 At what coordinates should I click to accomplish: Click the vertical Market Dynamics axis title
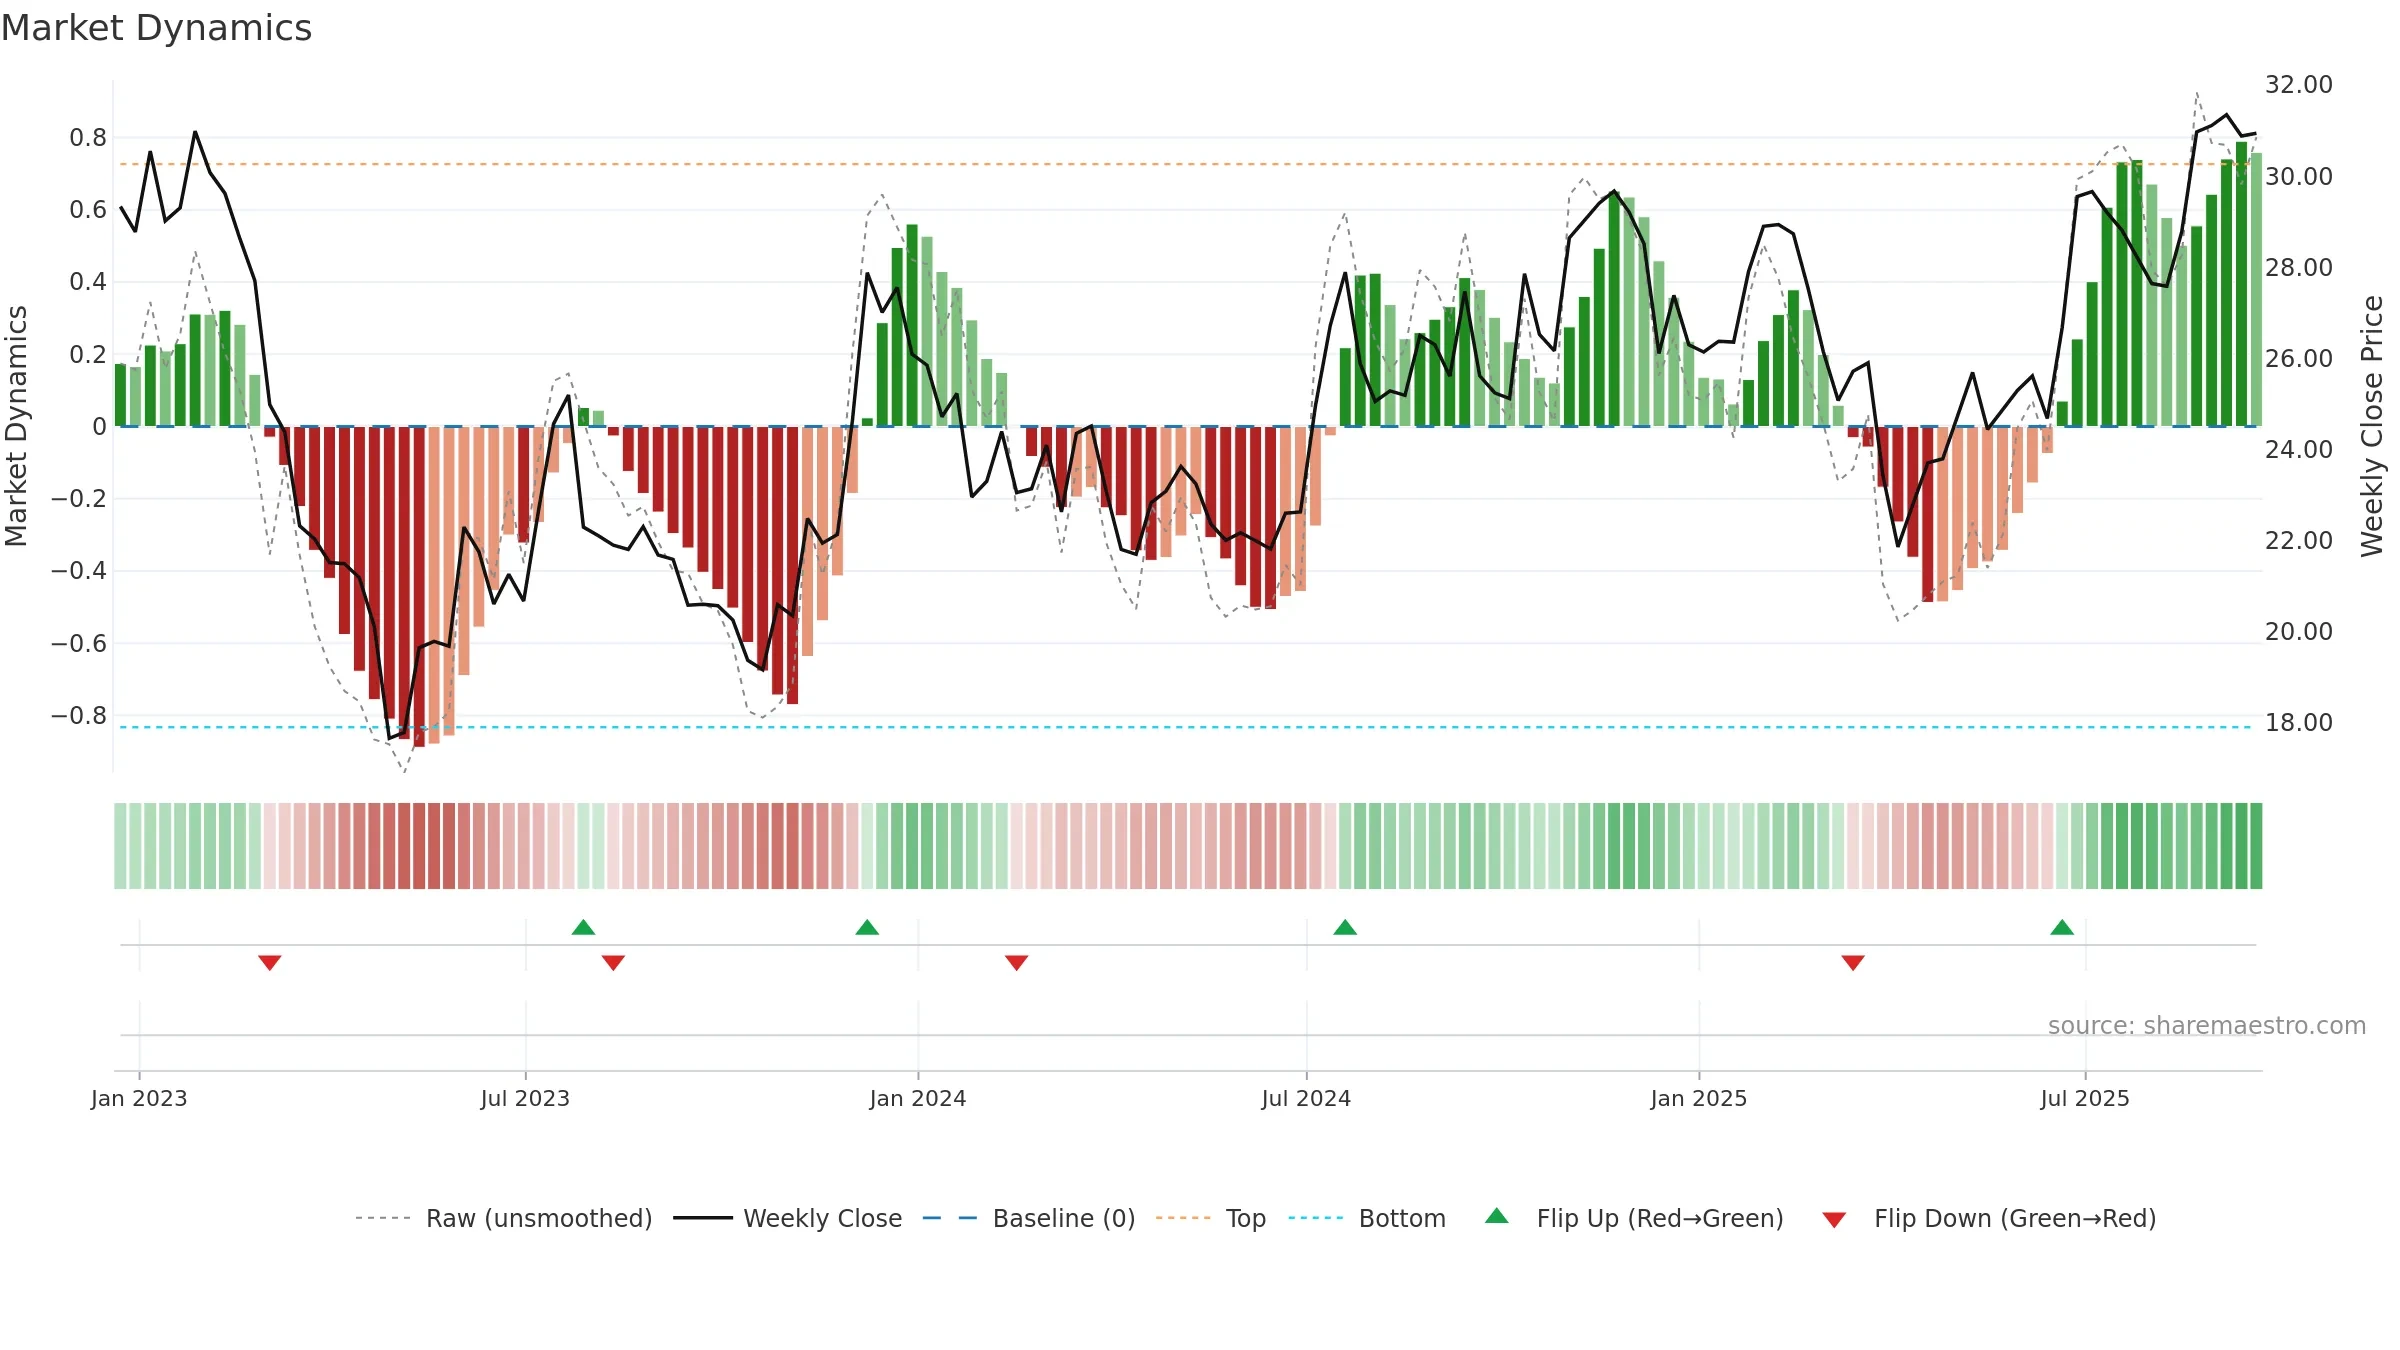tap(17, 426)
